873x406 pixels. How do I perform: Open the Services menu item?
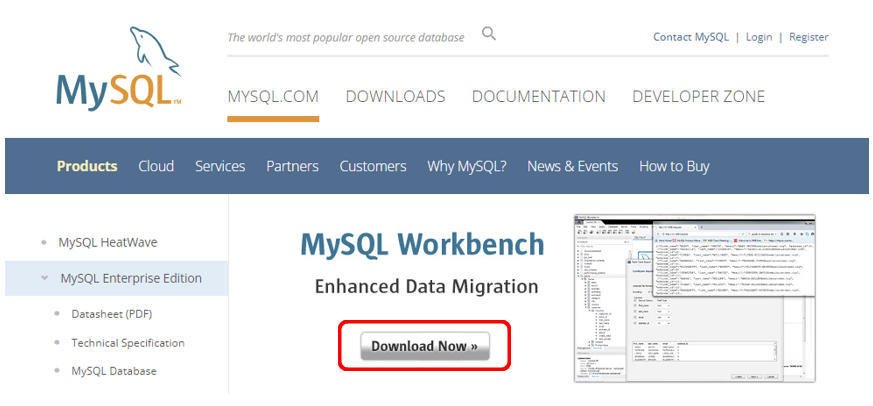point(220,166)
